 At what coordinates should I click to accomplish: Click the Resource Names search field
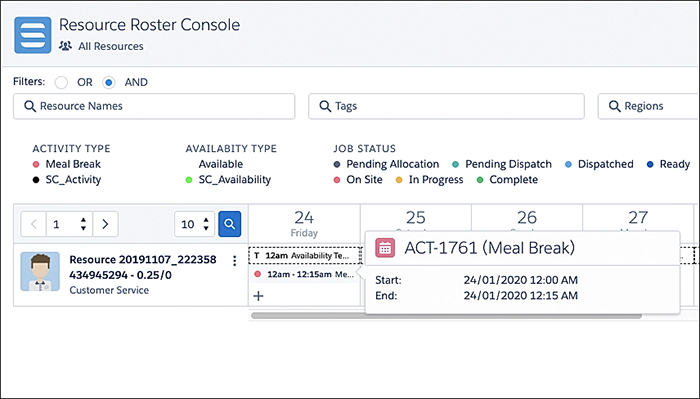[x=154, y=106]
